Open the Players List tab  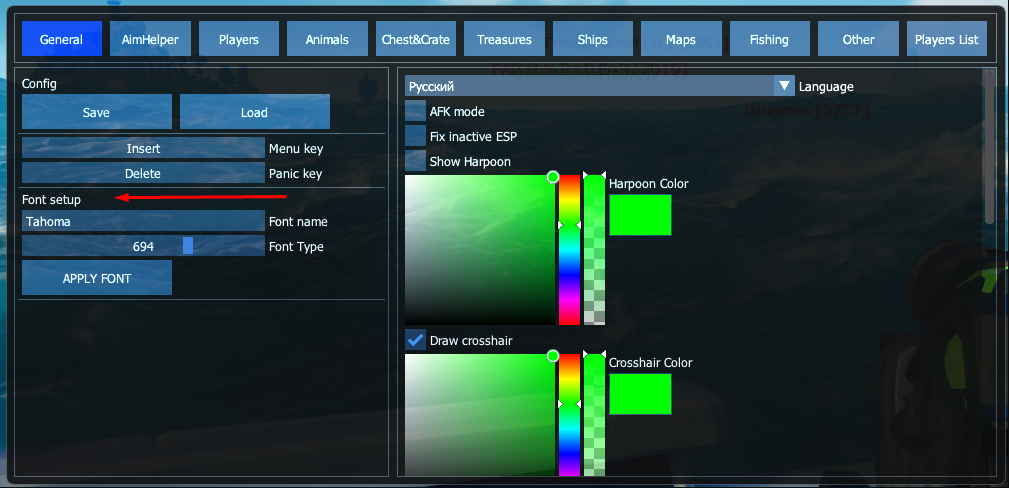point(947,40)
